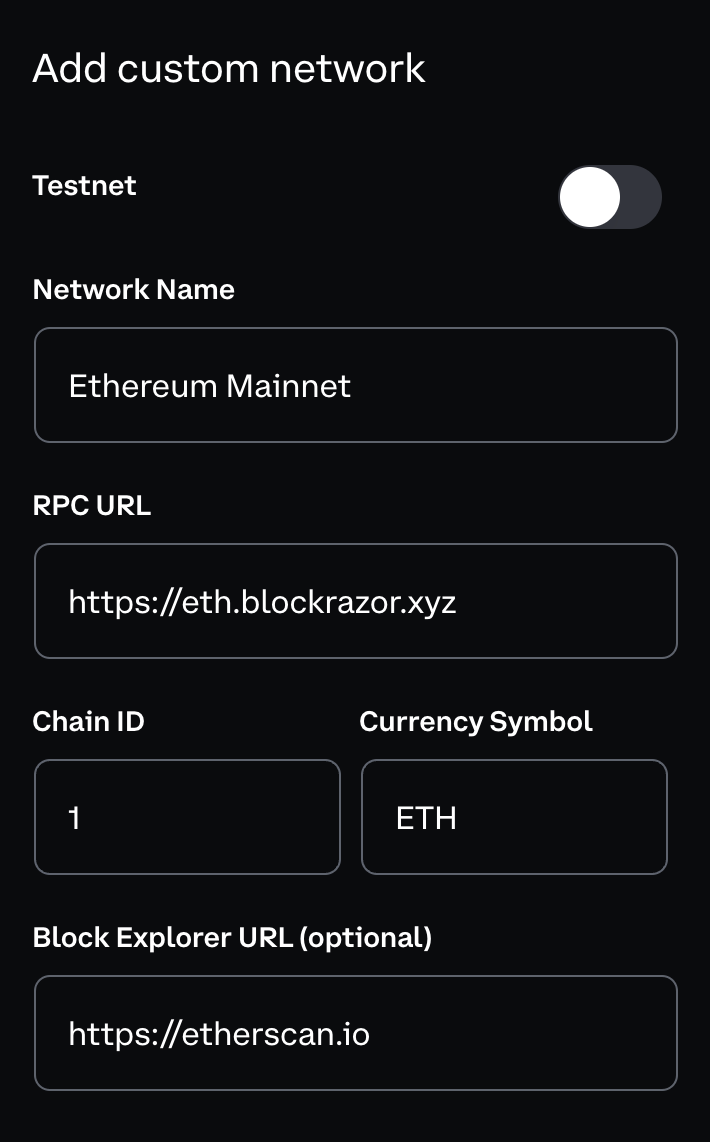Toggle the Testnet switch
This screenshot has width=710, height=1142.
(x=610, y=197)
